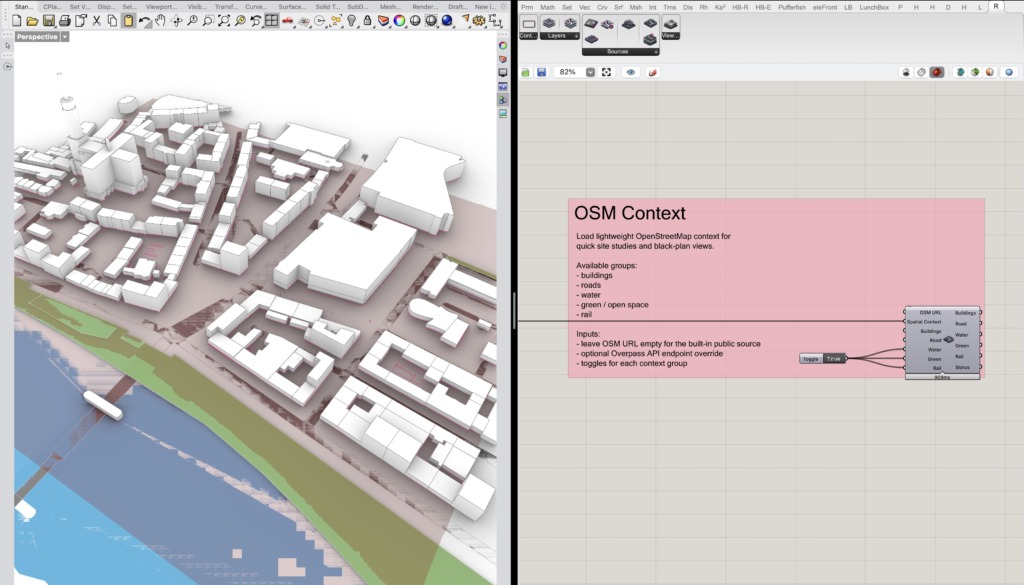Click the OSM Context group title

(630, 213)
